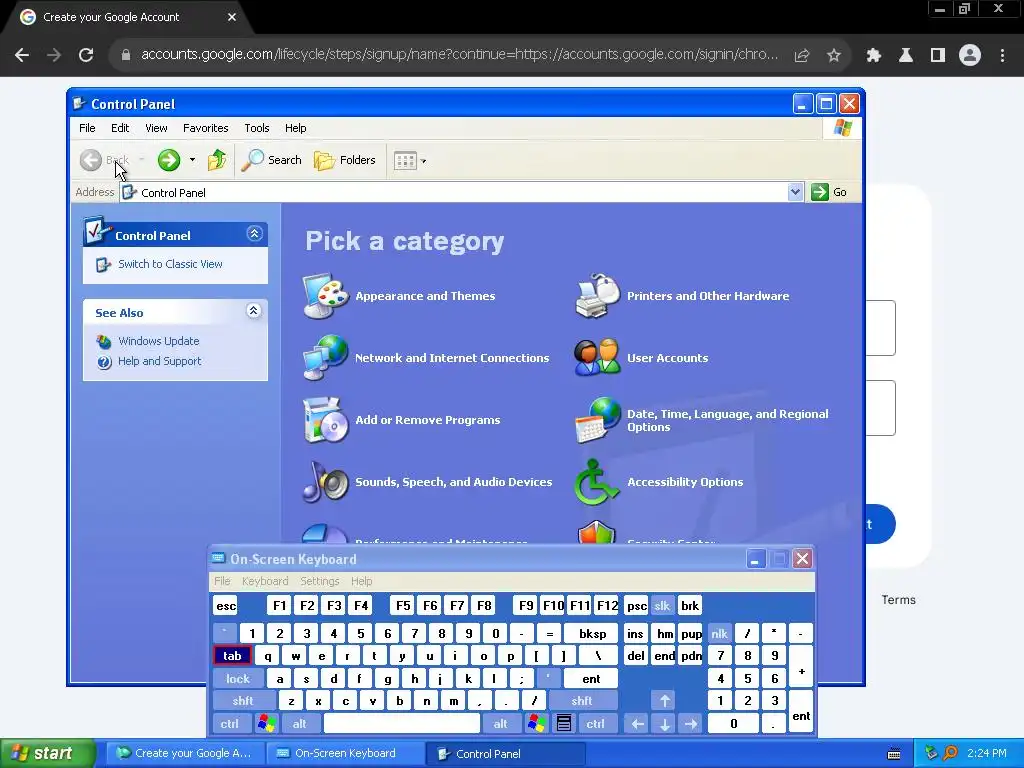This screenshot has height=768, width=1024.
Task: Click the space bar on on-screen keyboard
Action: (x=402, y=724)
